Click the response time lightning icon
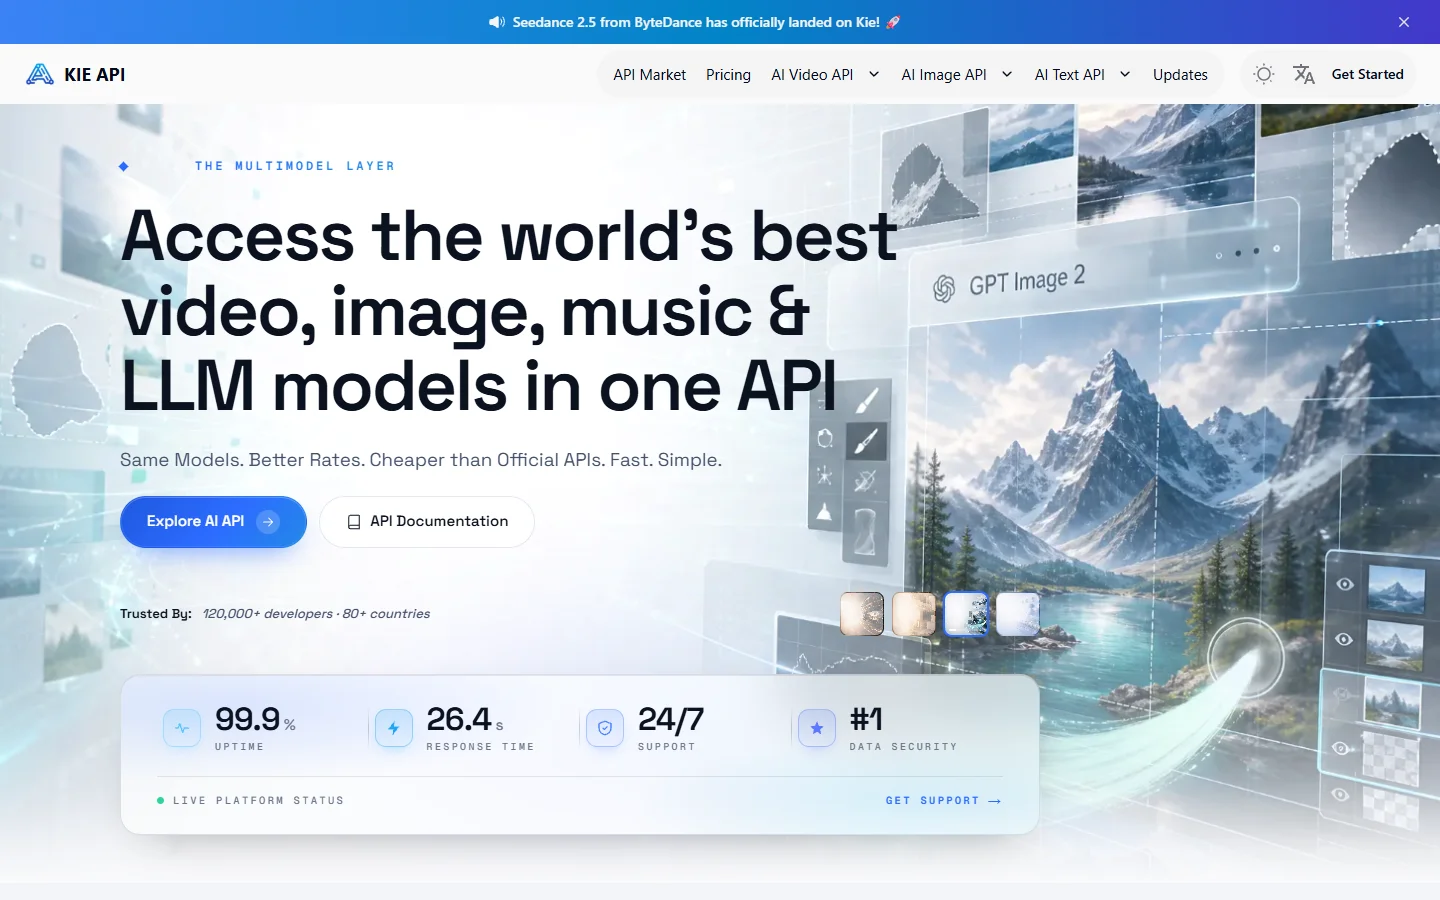 pyautogui.click(x=393, y=728)
